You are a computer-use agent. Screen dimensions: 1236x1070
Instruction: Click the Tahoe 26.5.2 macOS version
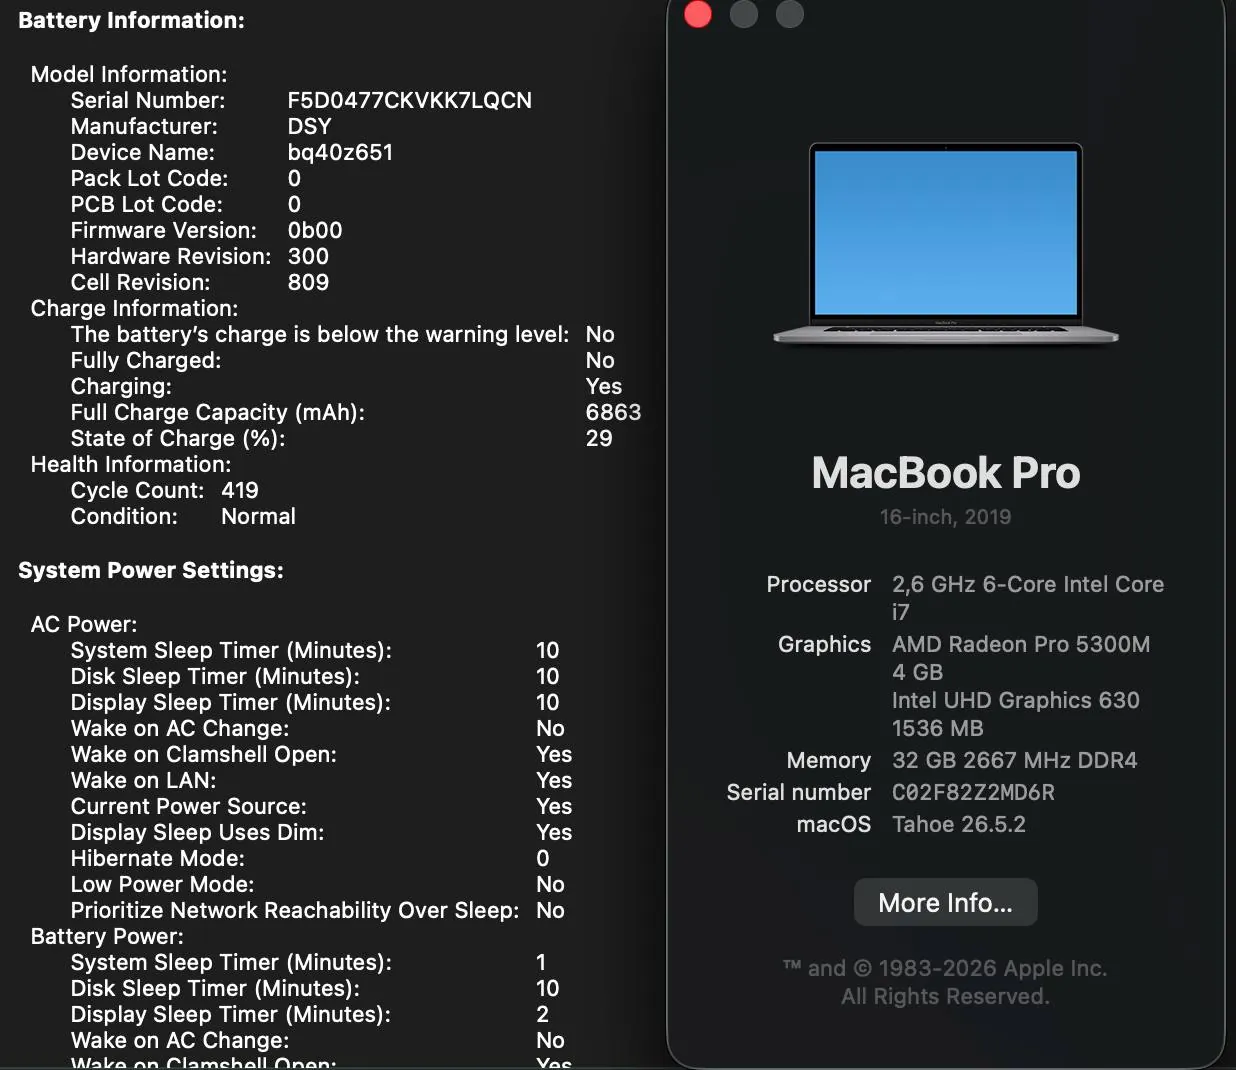(x=959, y=824)
